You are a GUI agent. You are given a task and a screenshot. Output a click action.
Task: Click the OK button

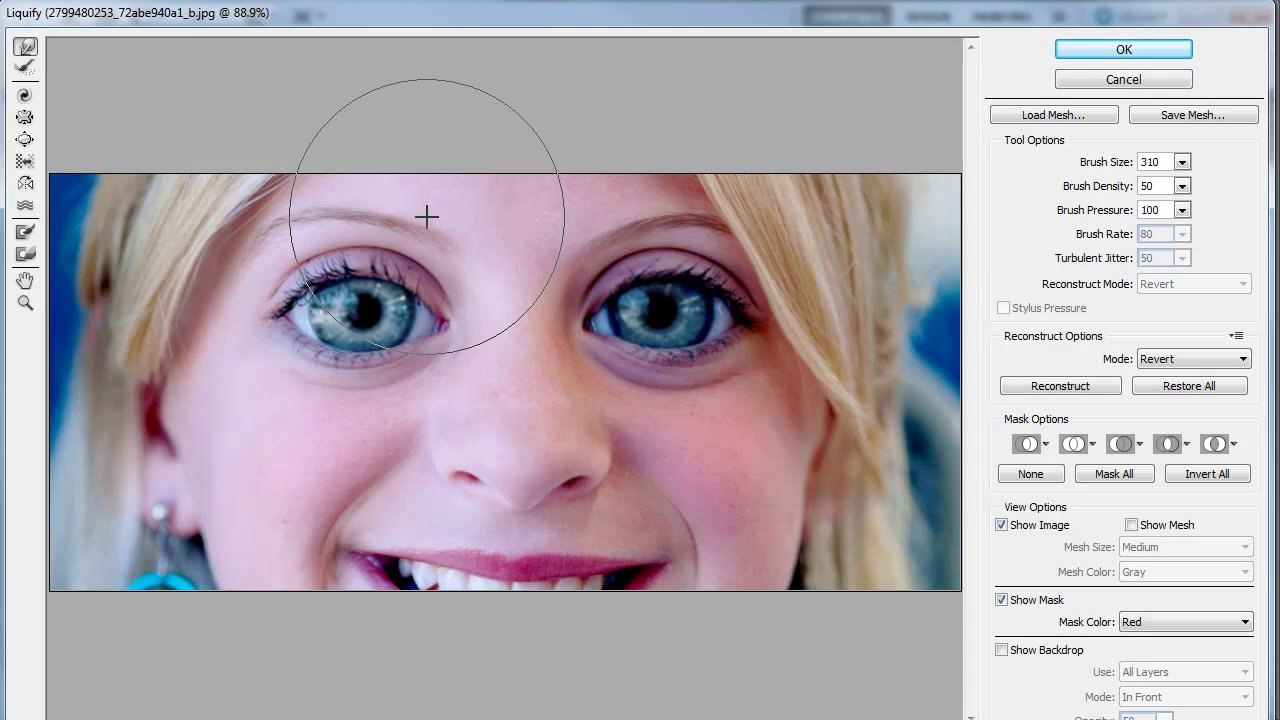pos(1124,49)
